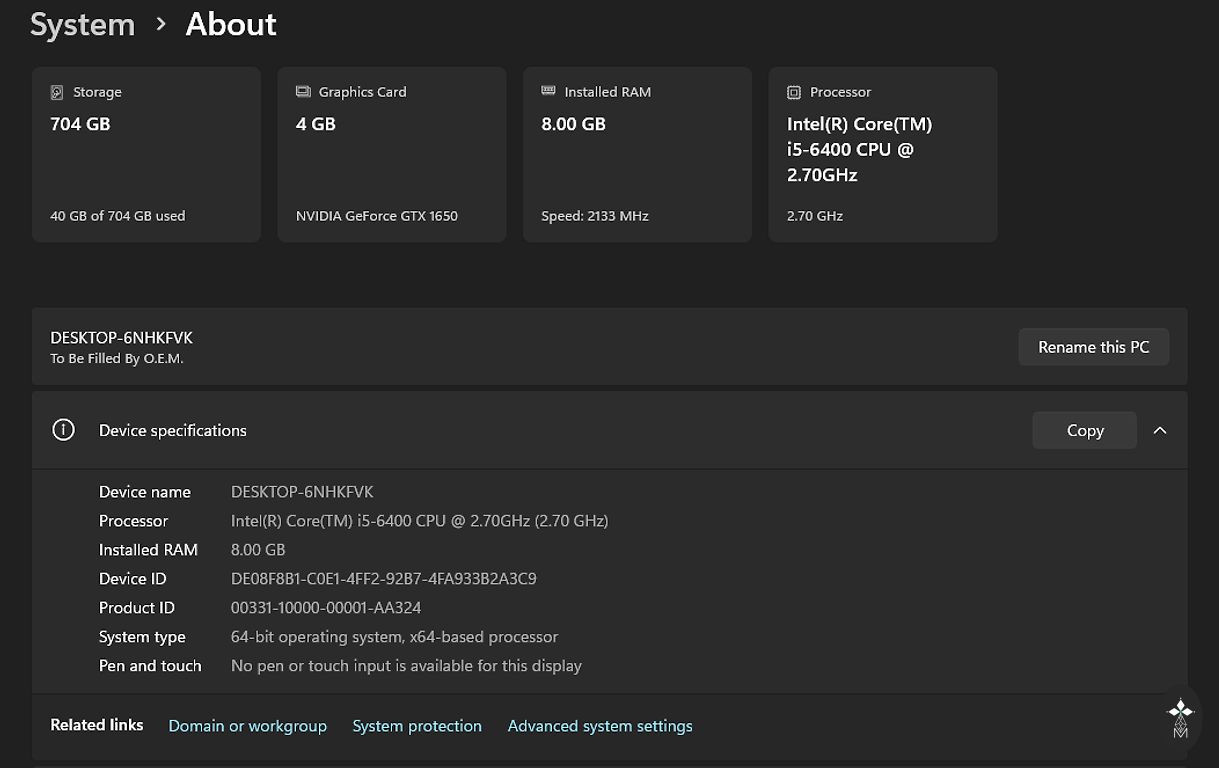The image size is (1219, 768).
Task: Open the floating star widget icon
Action: tap(1181, 715)
